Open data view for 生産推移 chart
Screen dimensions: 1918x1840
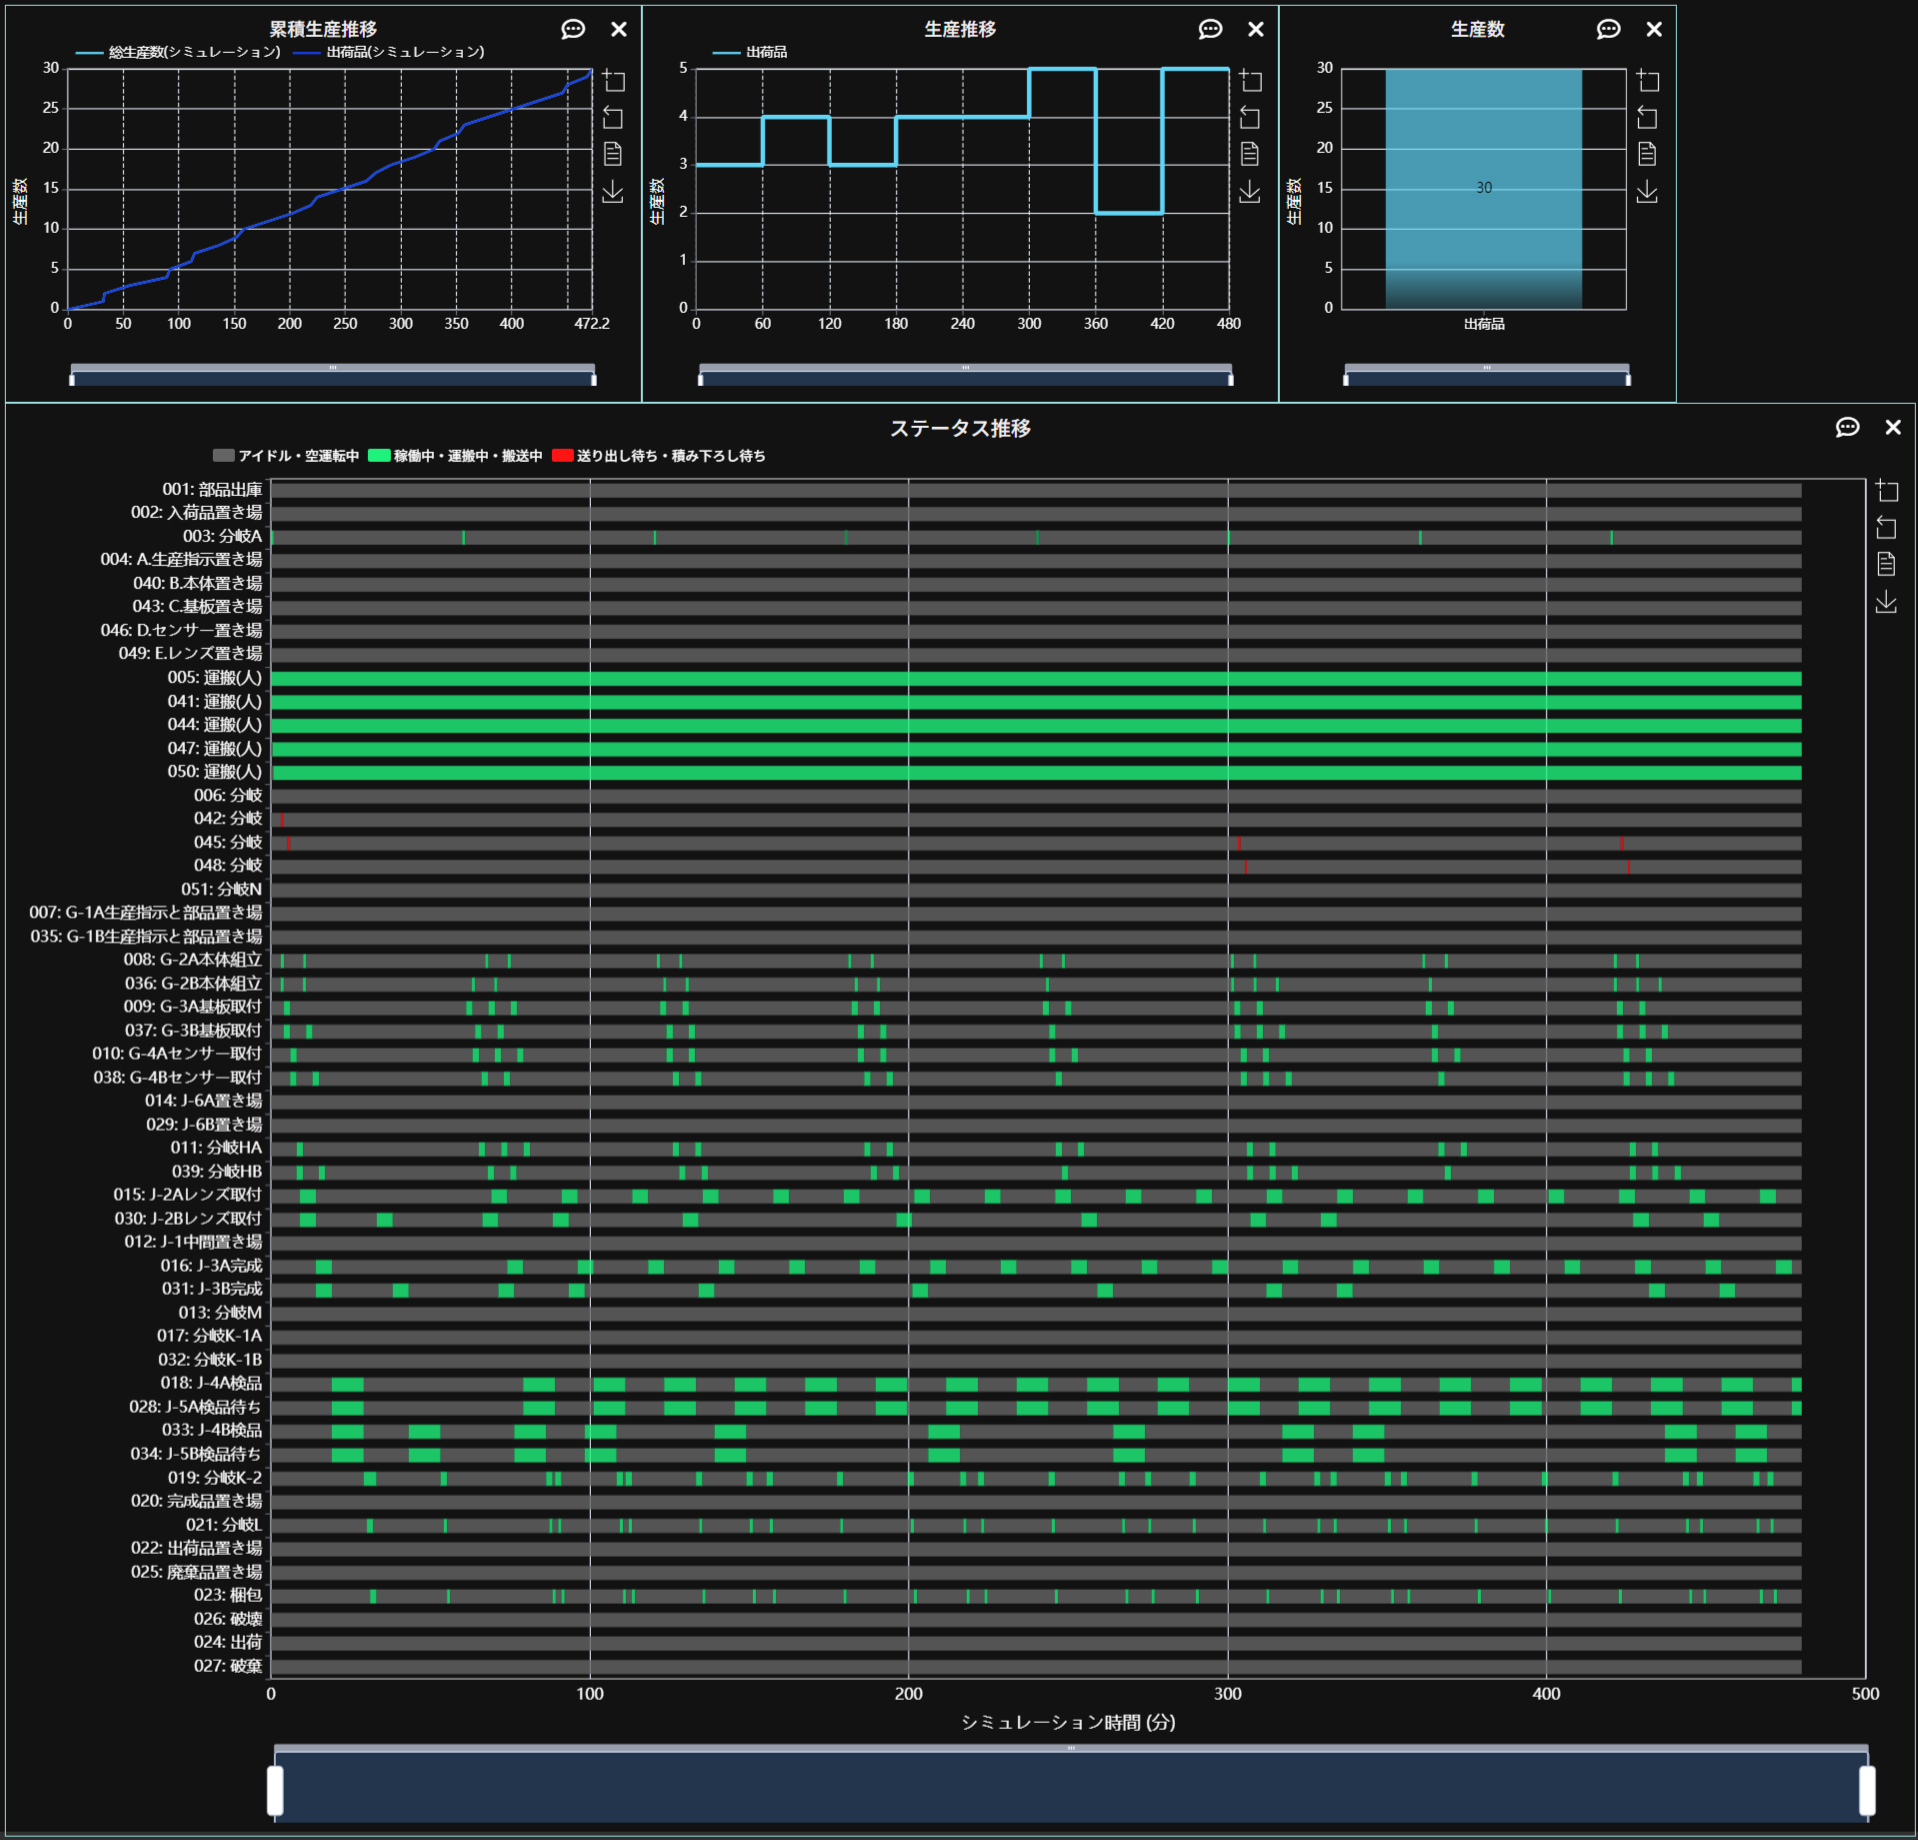1250,154
